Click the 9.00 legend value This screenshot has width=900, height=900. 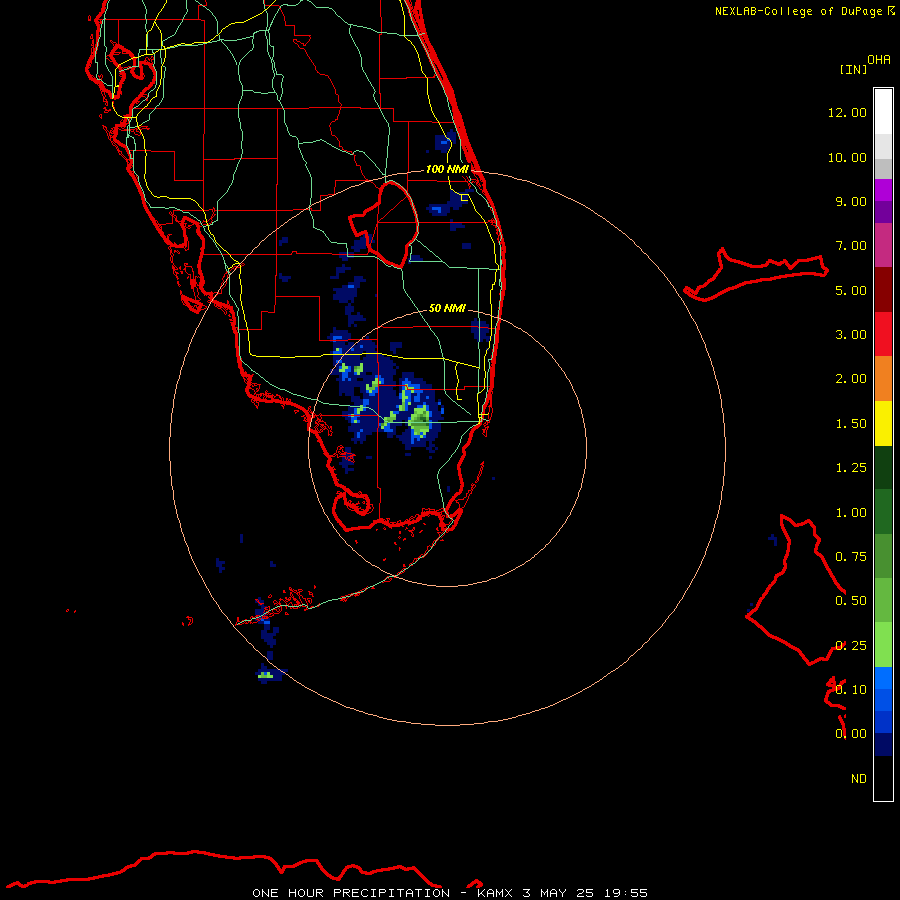click(851, 201)
